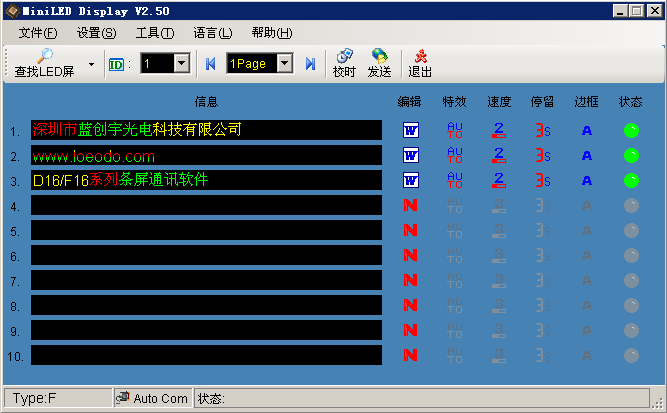Image resolution: width=667 pixels, height=413 pixels.
Task: Click the 退出 exit button
Action: 420,63
